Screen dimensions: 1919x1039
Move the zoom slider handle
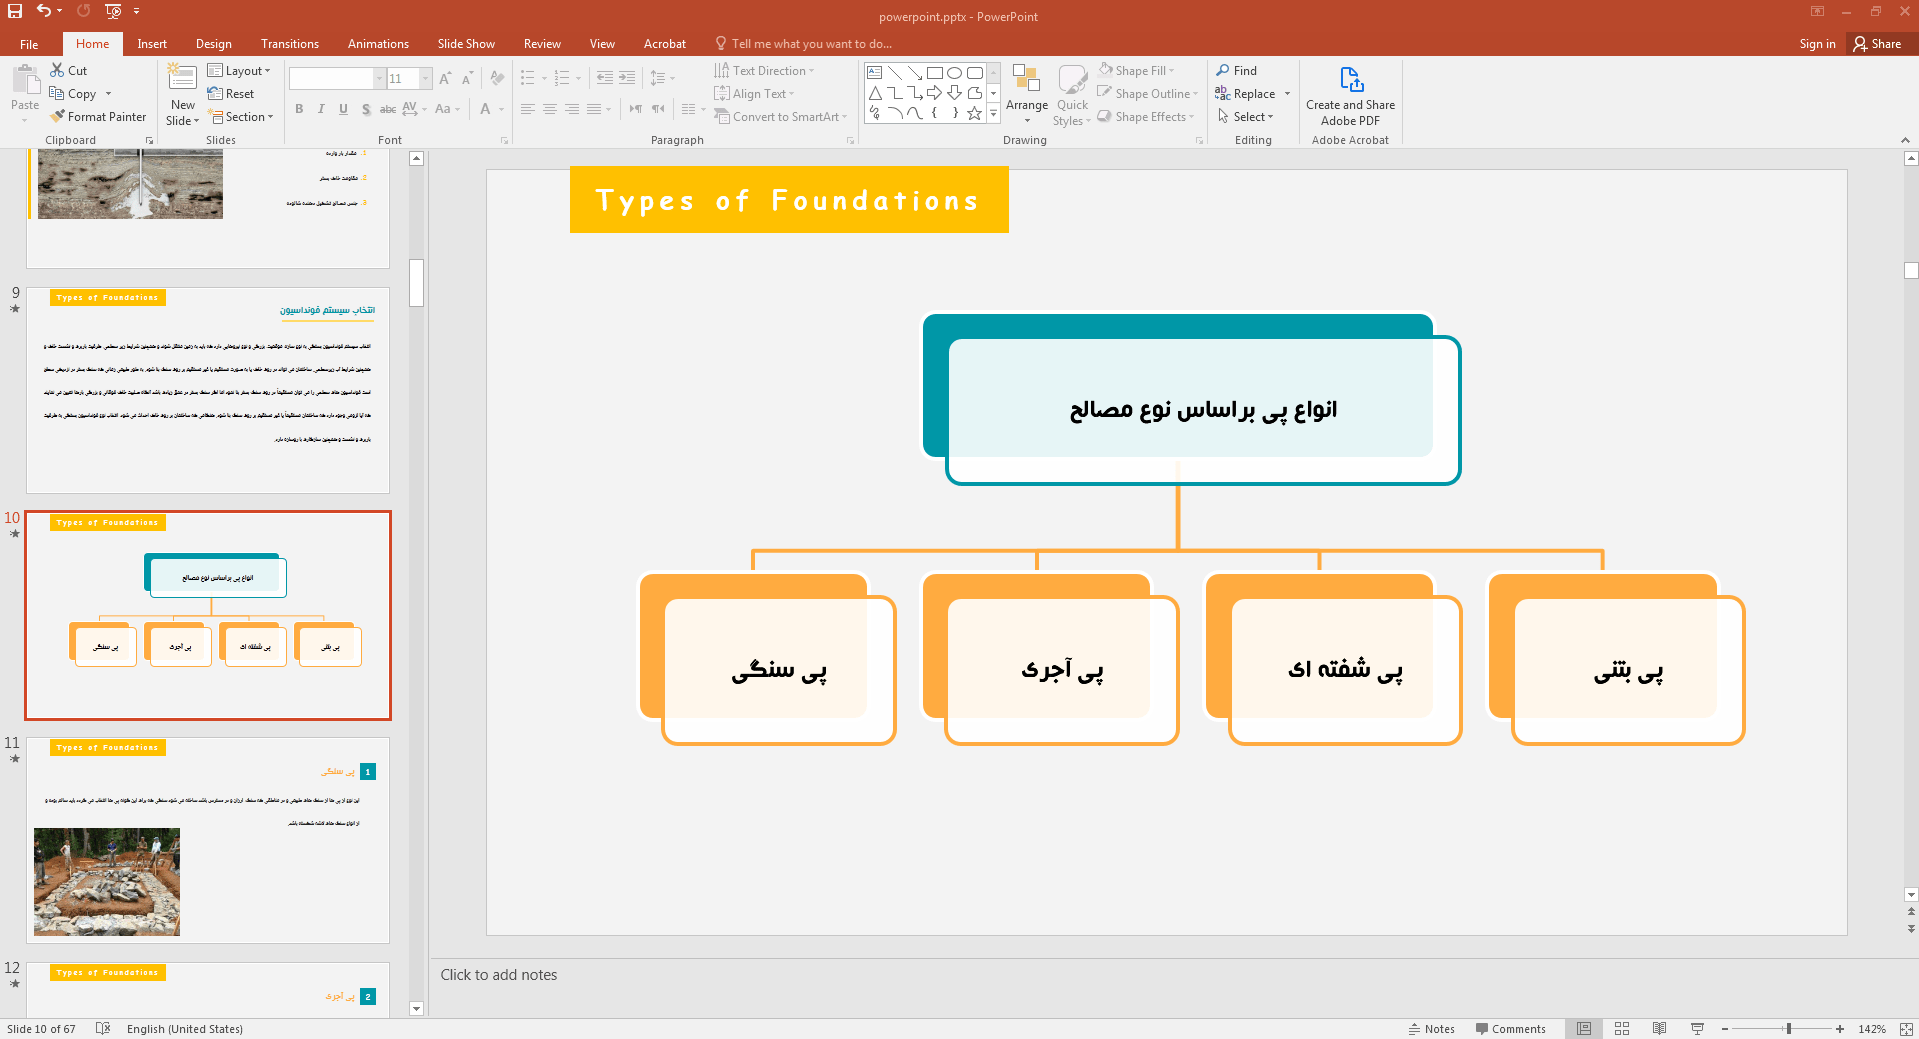[x=1789, y=1028]
